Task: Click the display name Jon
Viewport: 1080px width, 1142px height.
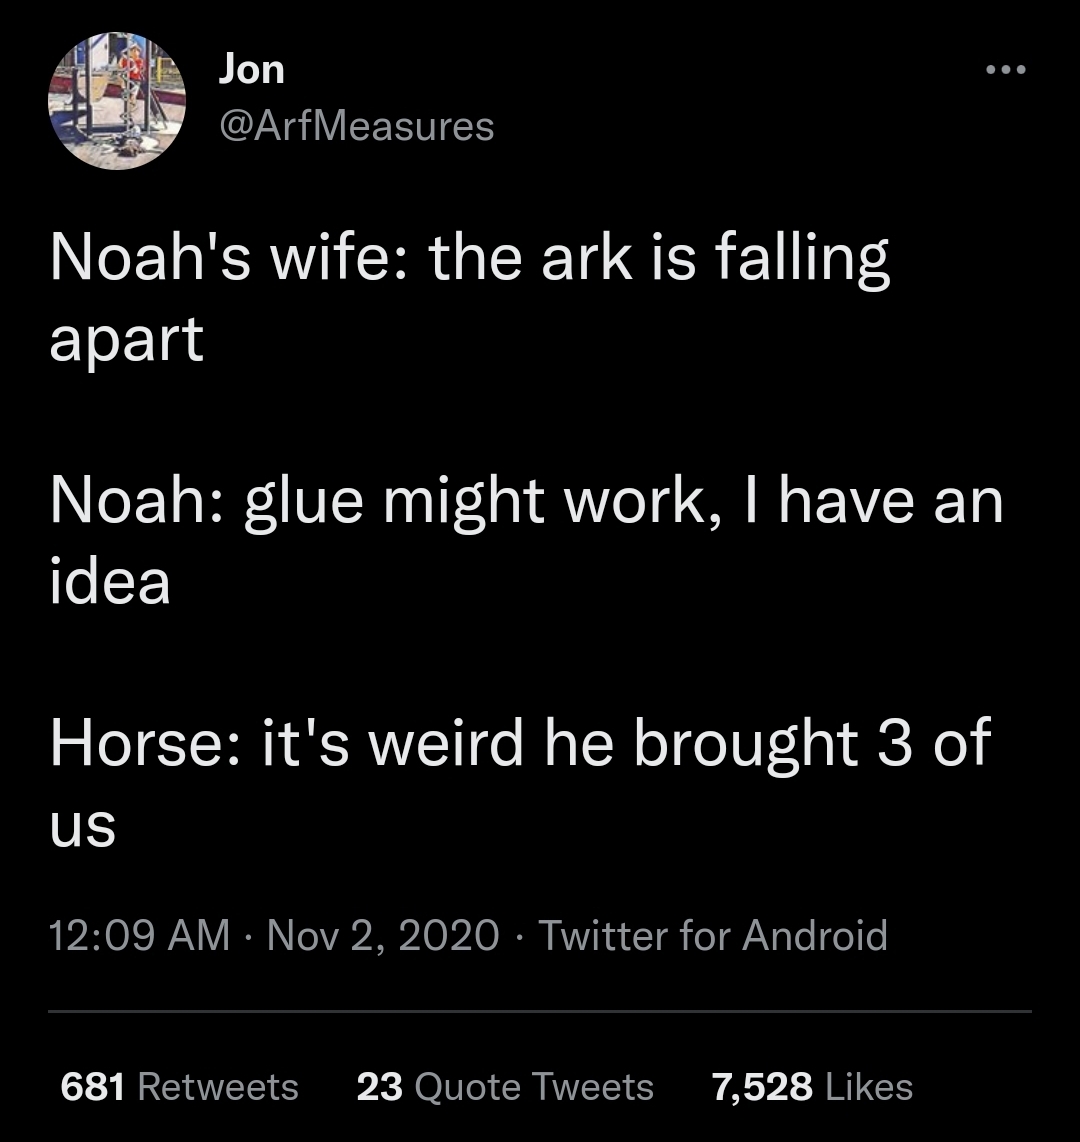Action: pos(251,69)
